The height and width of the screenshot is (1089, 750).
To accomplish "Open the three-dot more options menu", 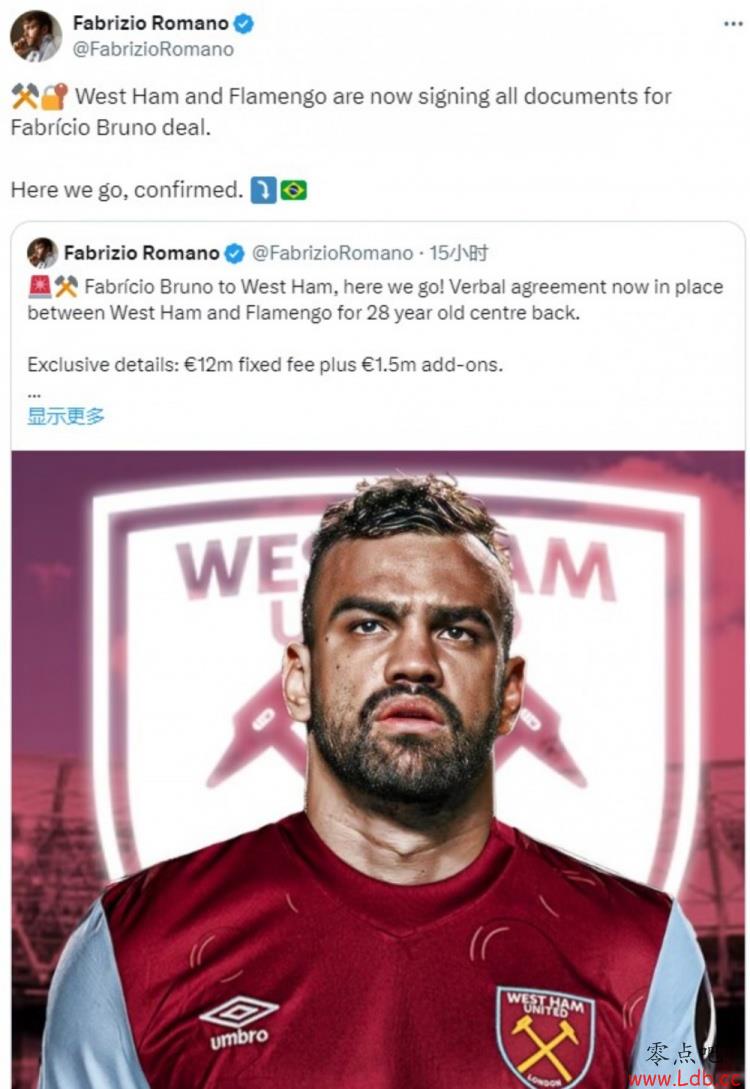I will pyautogui.click(x=733, y=24).
